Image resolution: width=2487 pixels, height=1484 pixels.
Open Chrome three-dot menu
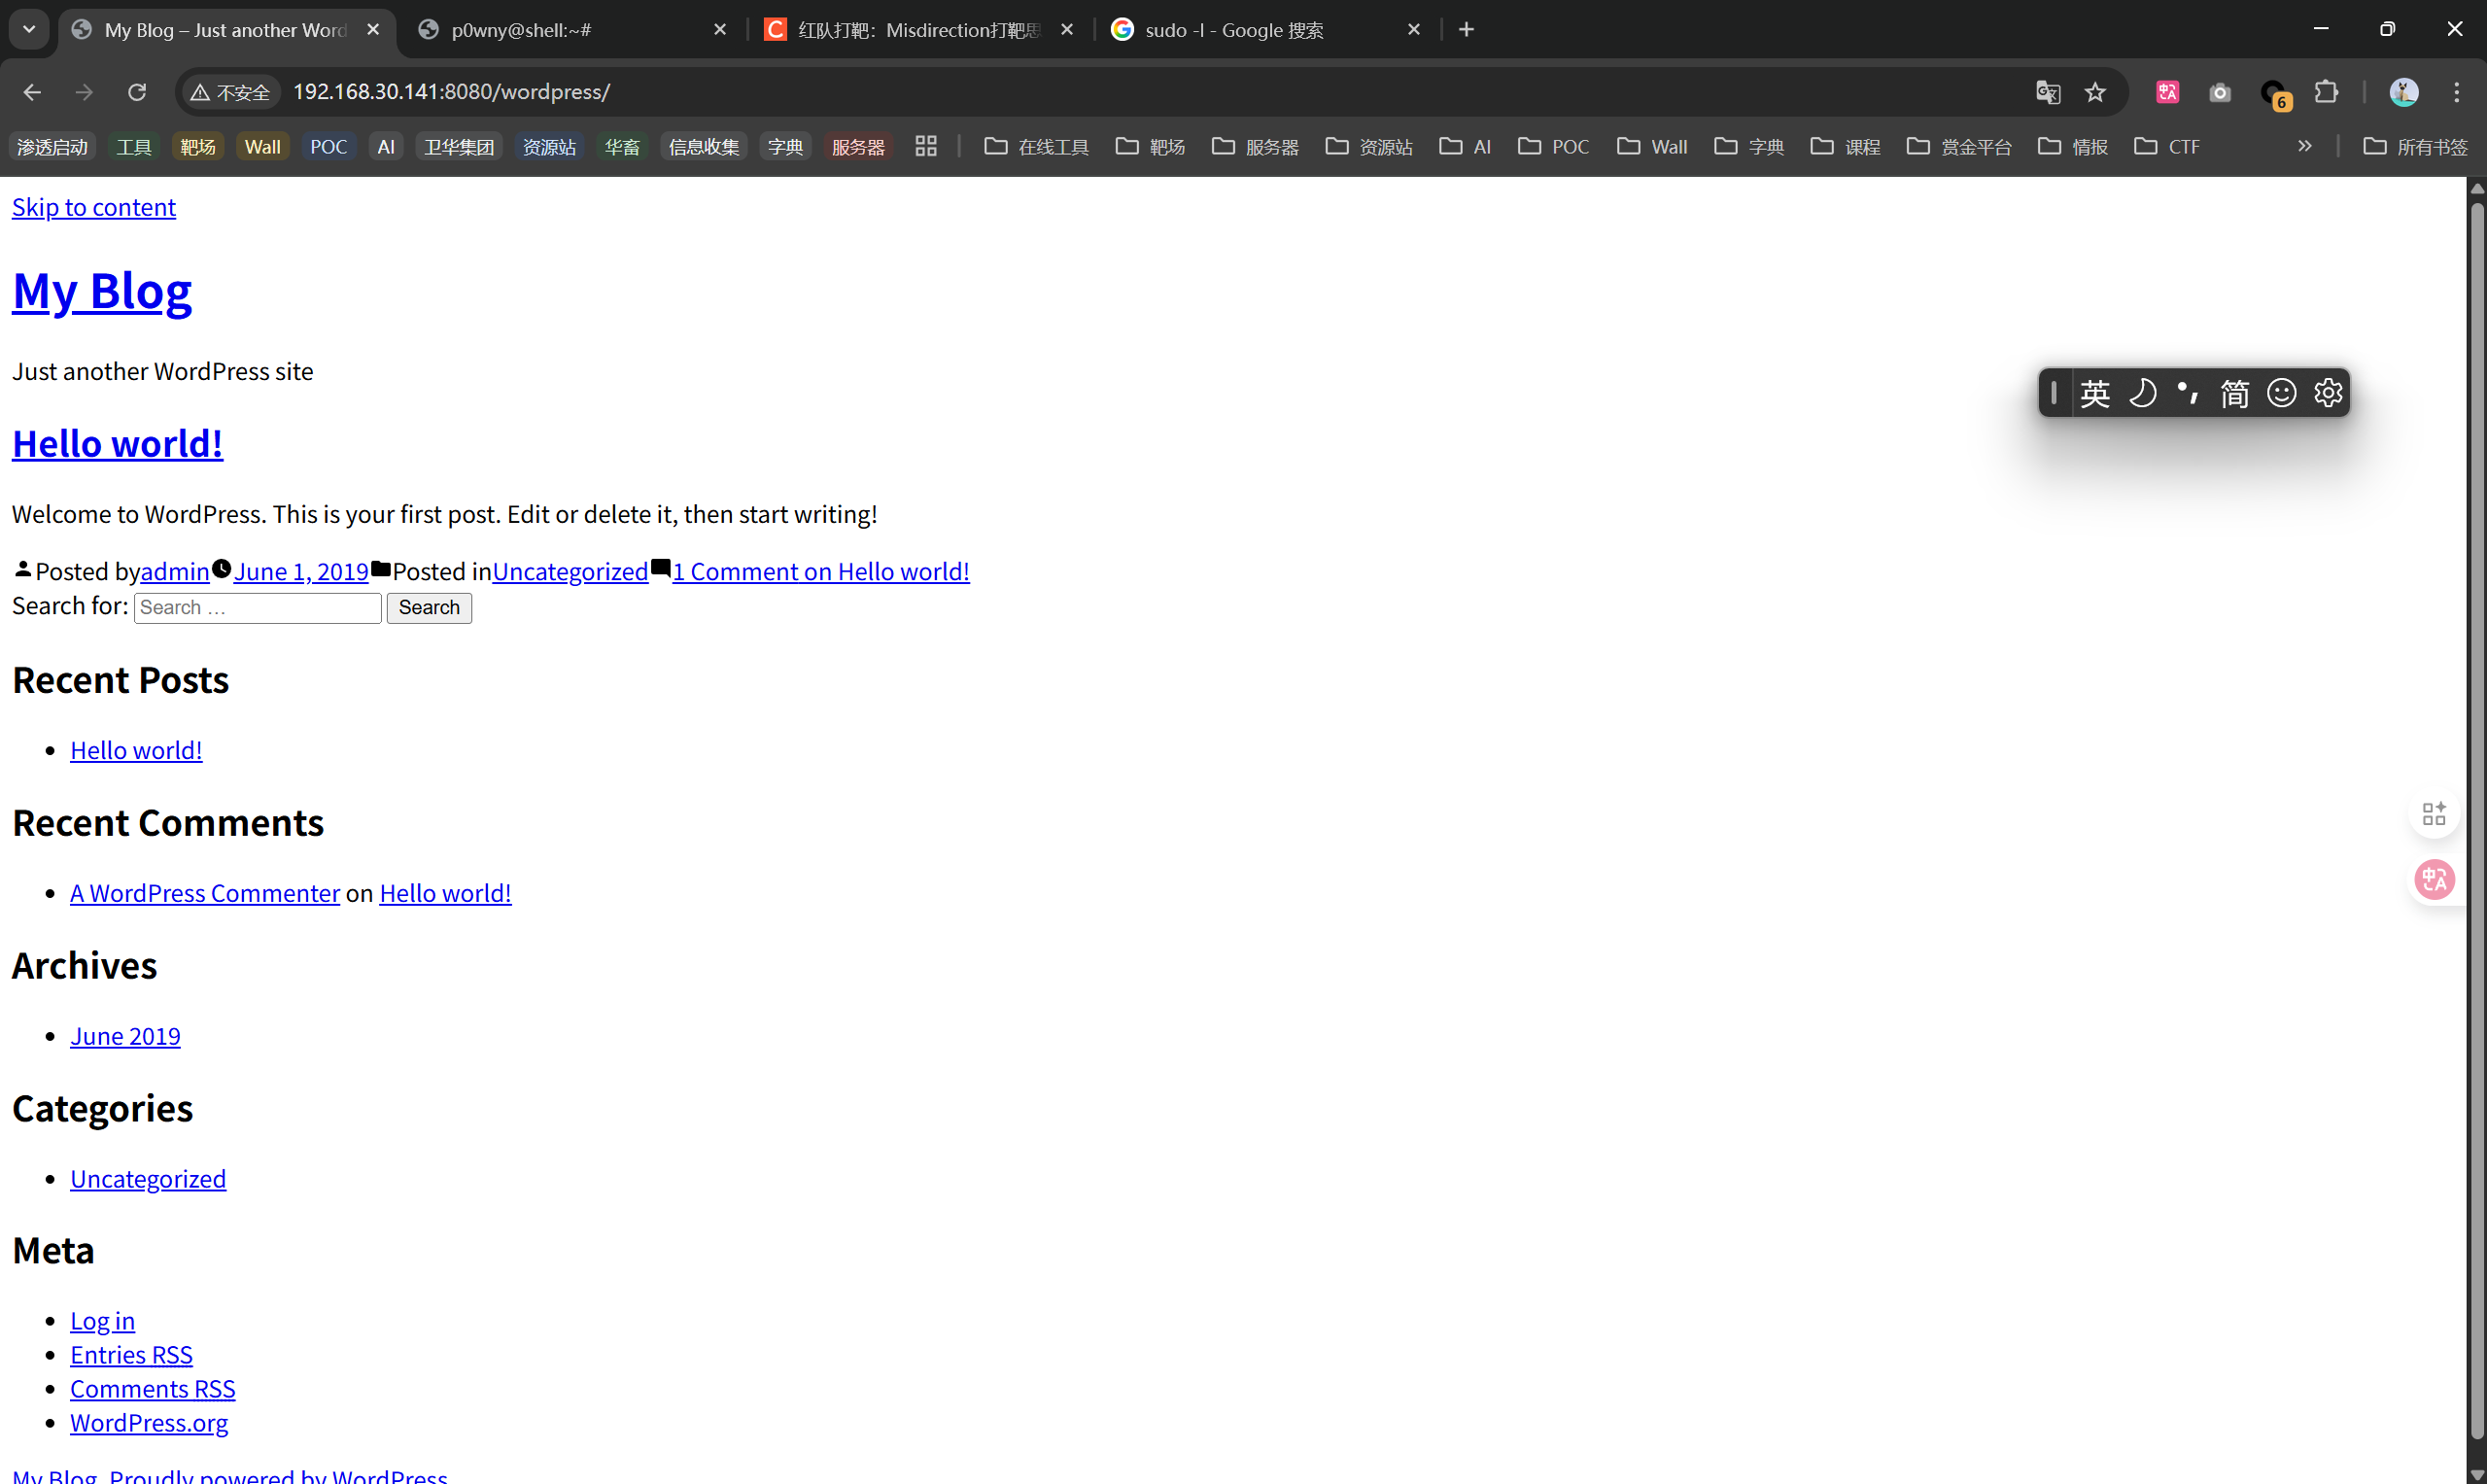pyautogui.click(x=2456, y=92)
